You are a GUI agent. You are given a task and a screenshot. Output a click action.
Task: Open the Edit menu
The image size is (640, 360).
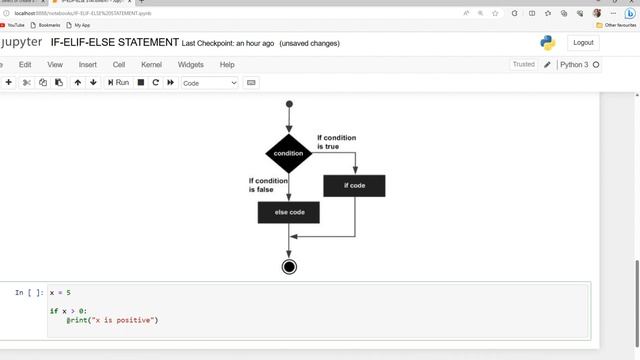25,64
